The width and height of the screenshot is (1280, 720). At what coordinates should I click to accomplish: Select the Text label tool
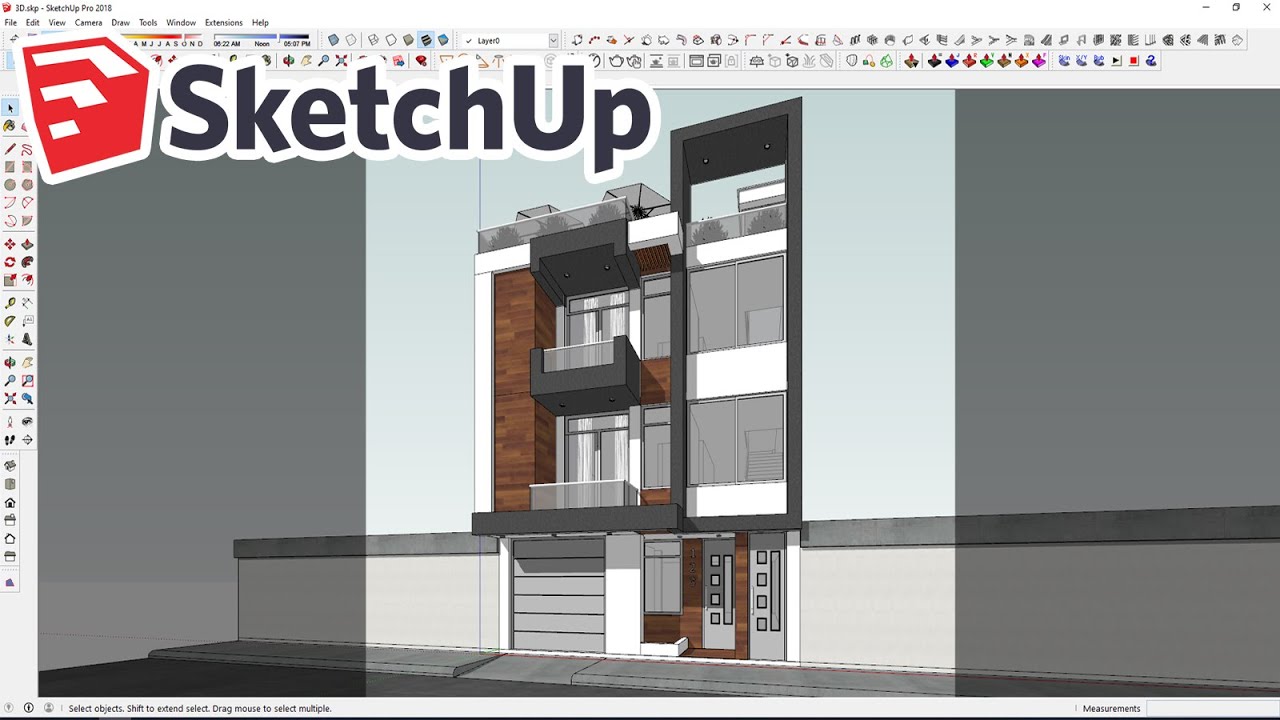27,320
